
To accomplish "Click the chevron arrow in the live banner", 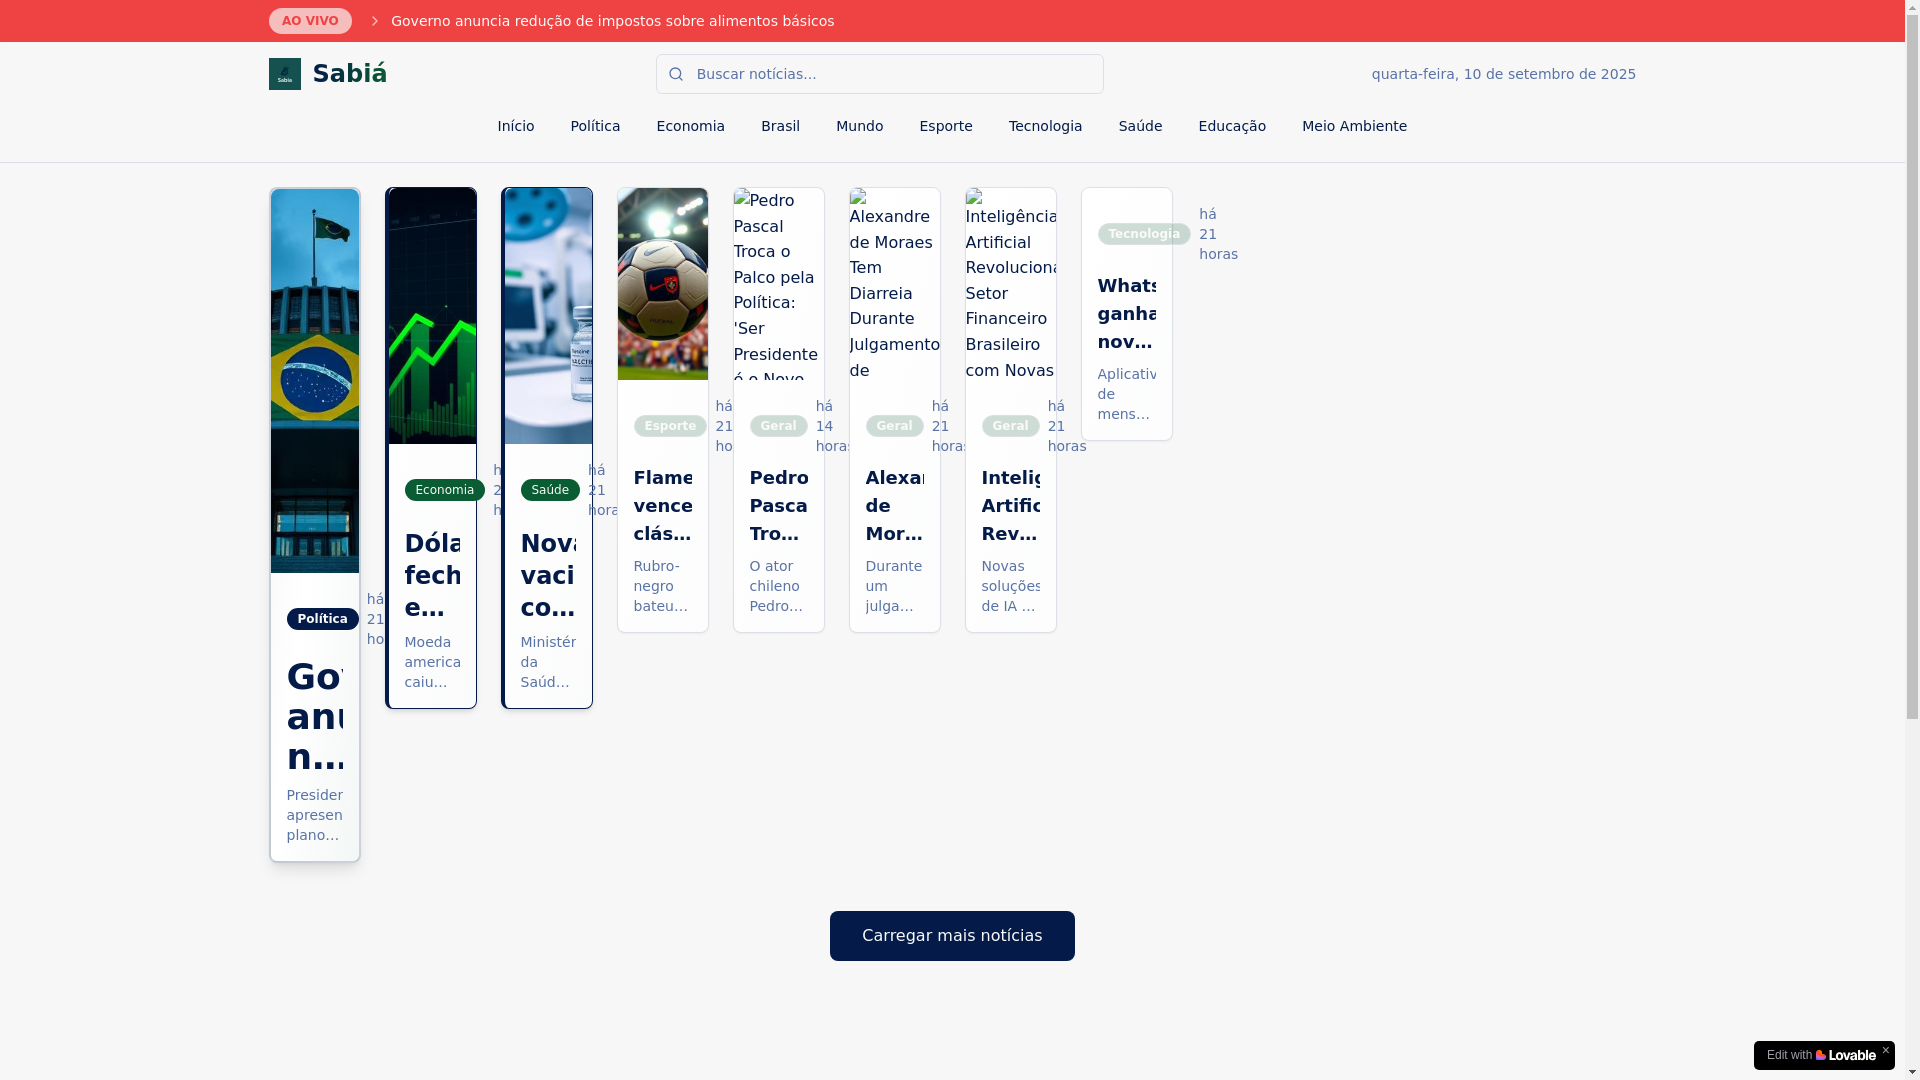I will pyautogui.click(x=375, y=21).
